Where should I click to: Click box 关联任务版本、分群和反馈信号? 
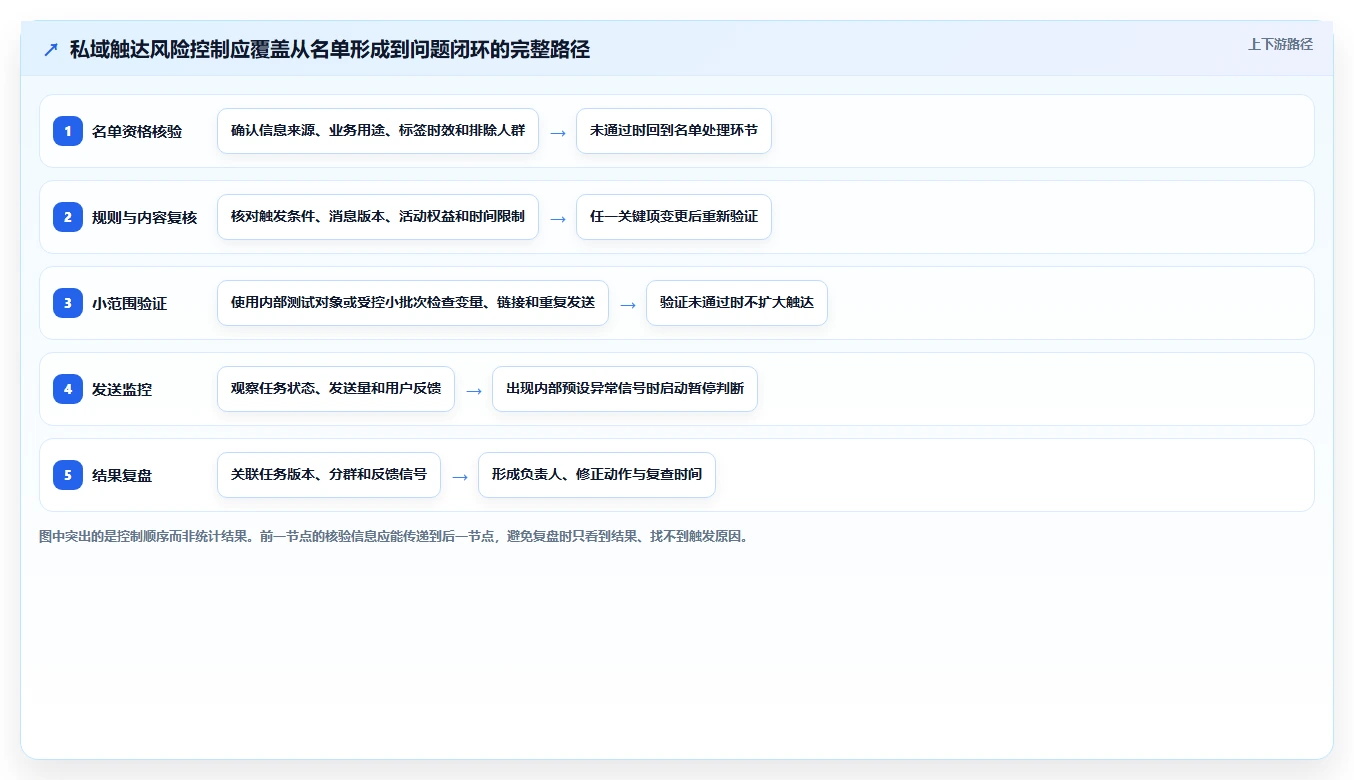coord(329,475)
